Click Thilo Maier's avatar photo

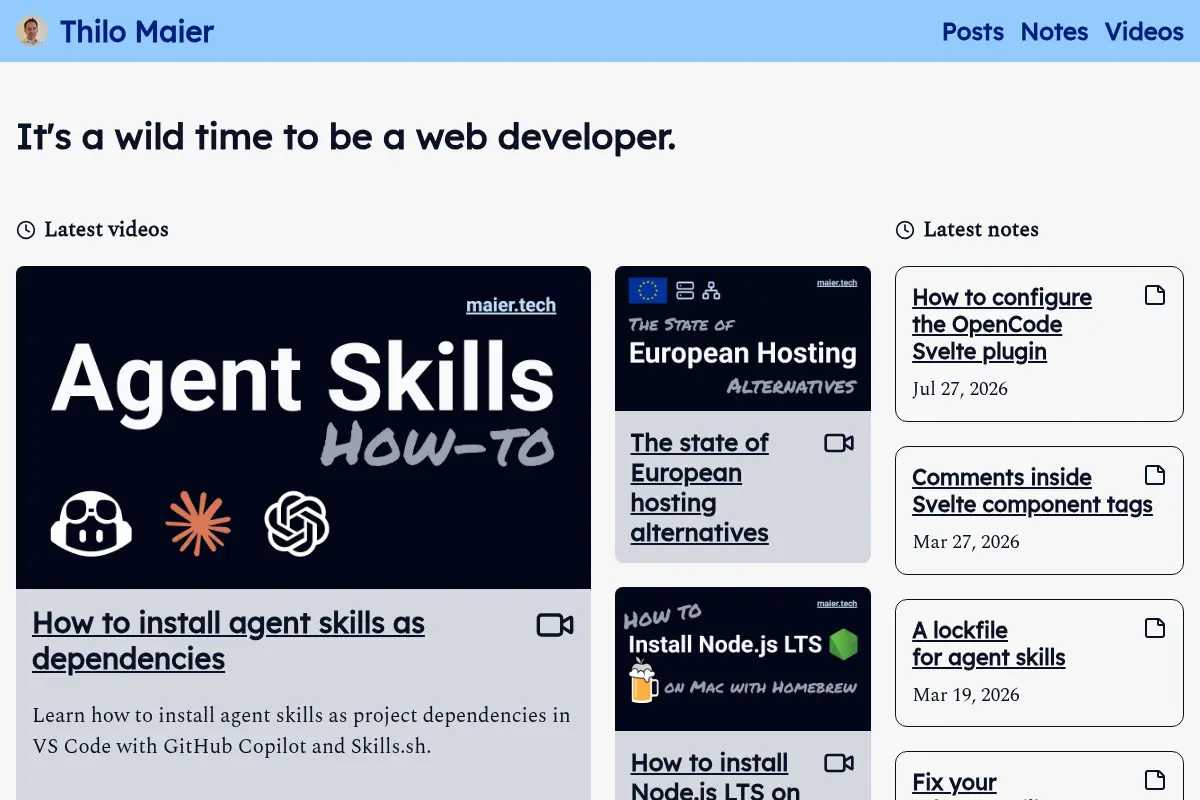(x=32, y=31)
